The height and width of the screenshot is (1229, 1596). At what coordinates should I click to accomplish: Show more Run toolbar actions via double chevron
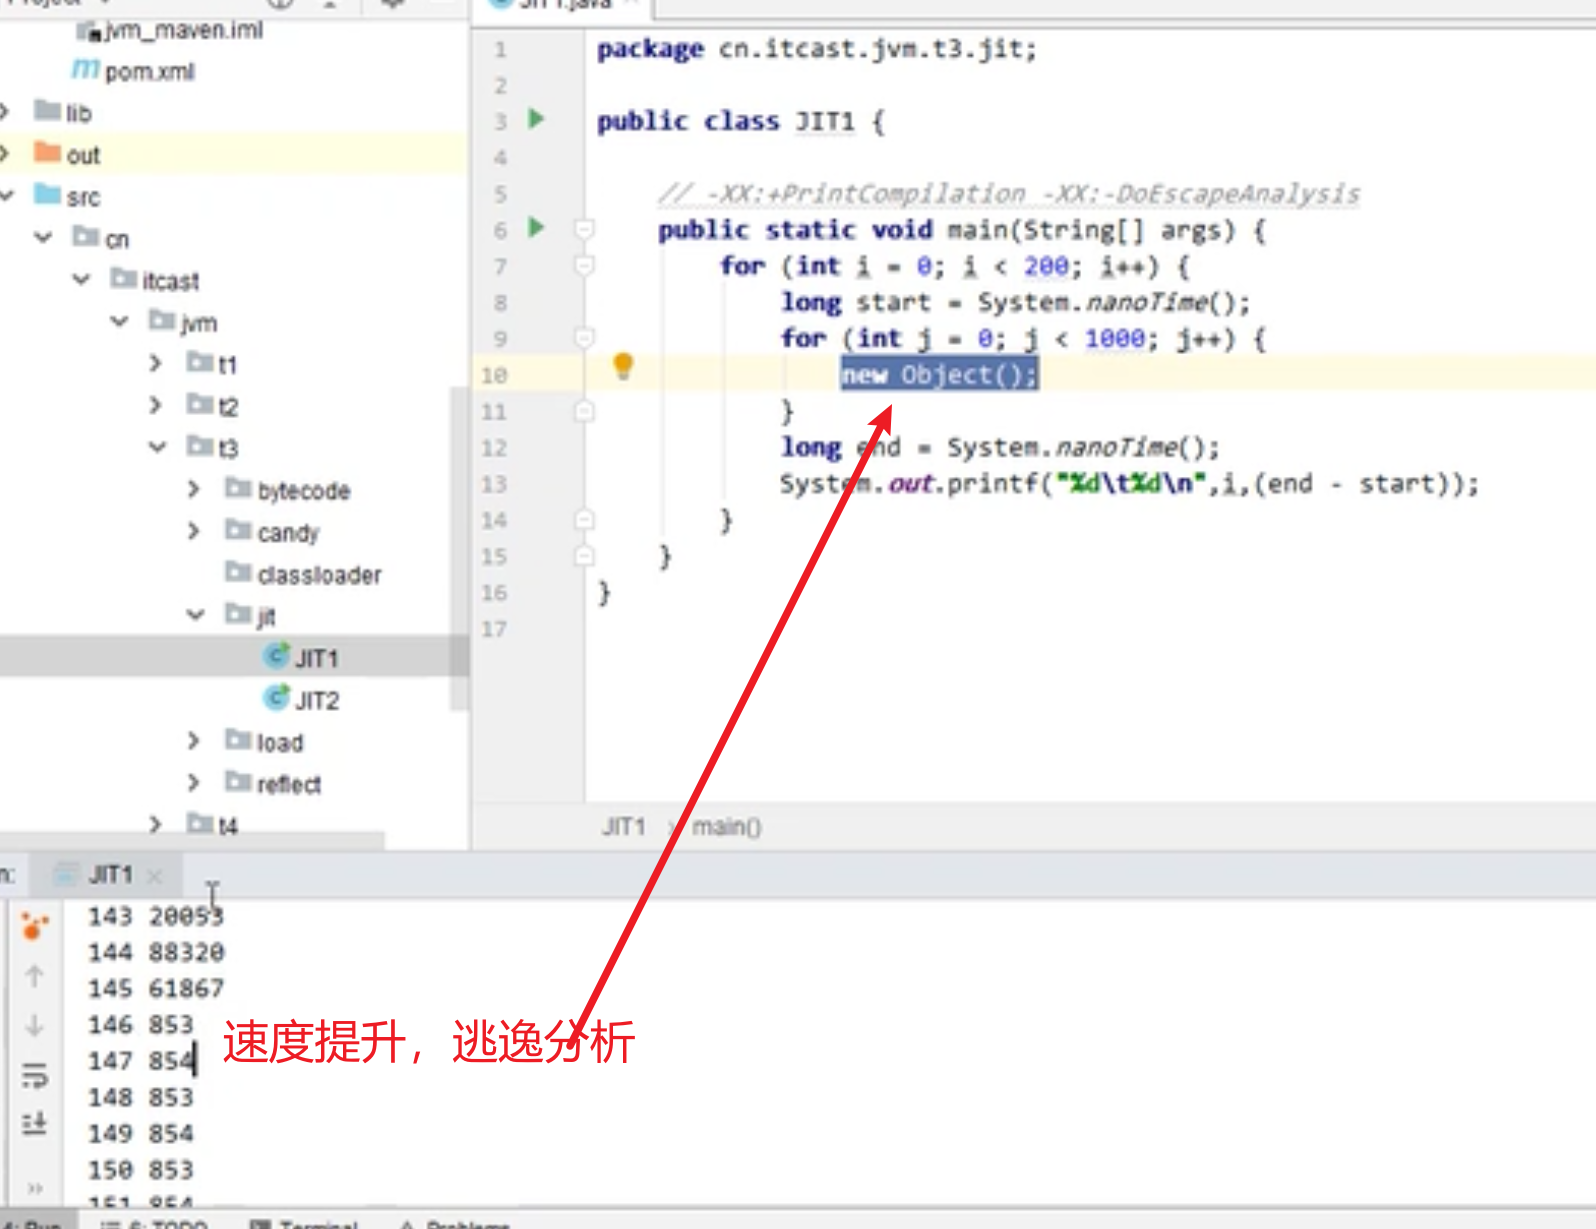35,1188
